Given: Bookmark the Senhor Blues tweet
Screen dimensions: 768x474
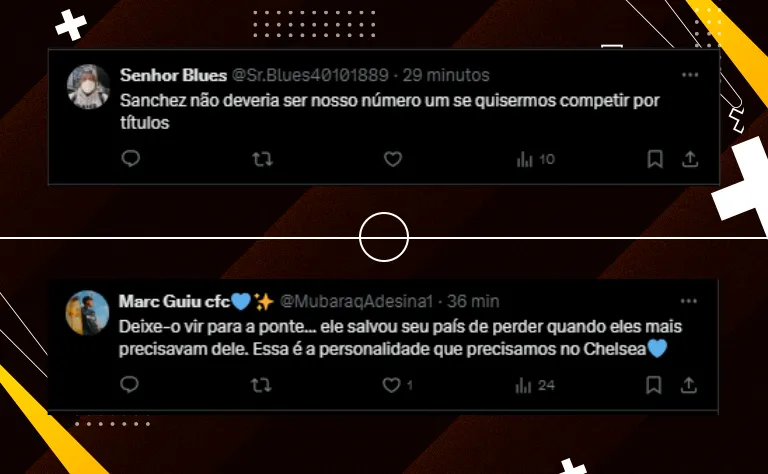Looking at the screenshot, I should 655,159.
